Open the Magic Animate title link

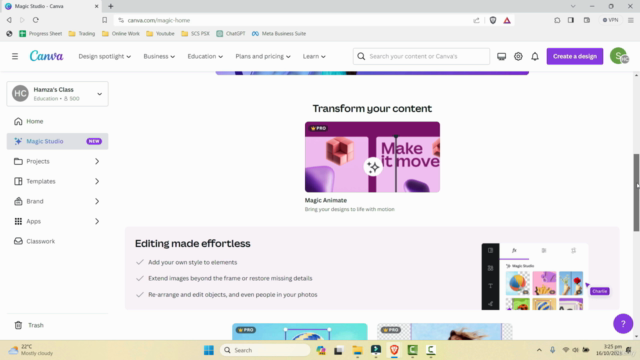click(x=326, y=200)
